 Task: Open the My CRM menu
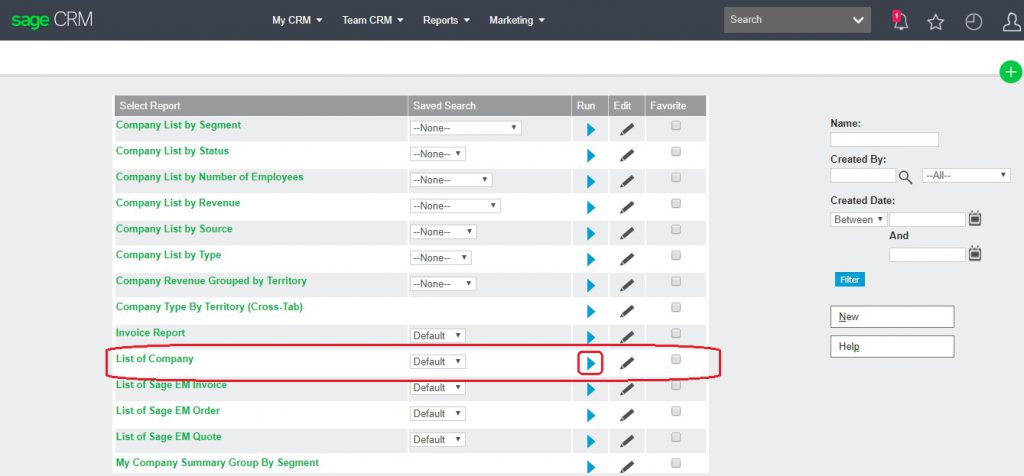[x=297, y=20]
